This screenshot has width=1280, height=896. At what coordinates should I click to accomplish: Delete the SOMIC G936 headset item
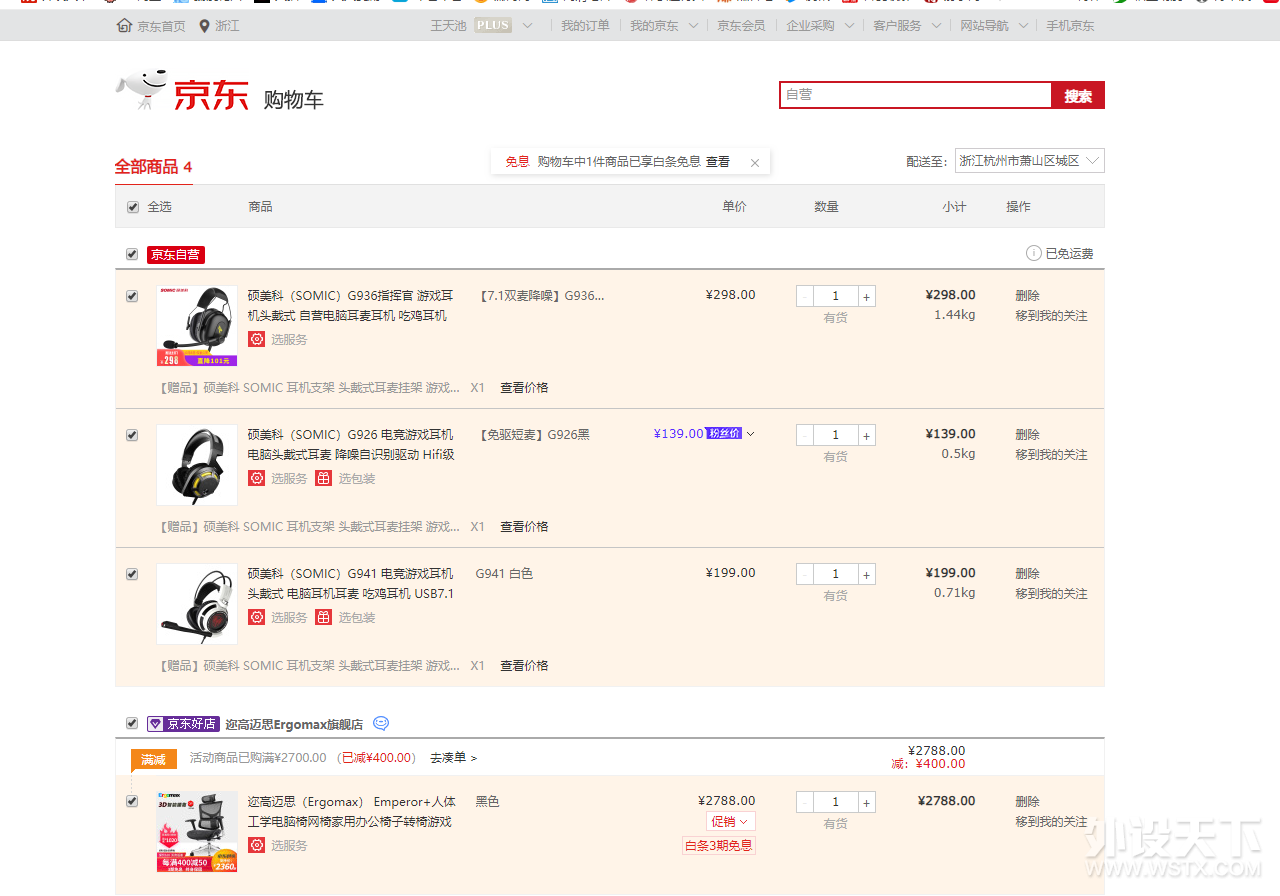pyautogui.click(x=1027, y=296)
